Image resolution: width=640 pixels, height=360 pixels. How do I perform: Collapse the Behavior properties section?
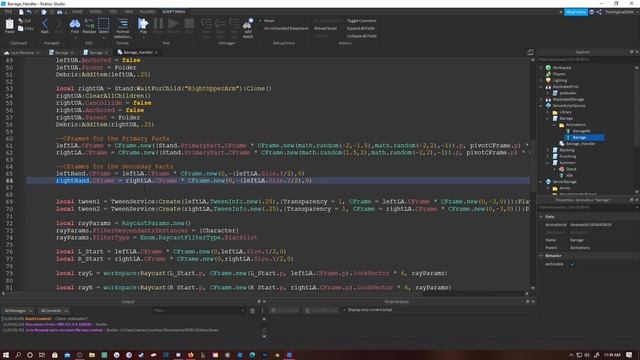(542, 256)
